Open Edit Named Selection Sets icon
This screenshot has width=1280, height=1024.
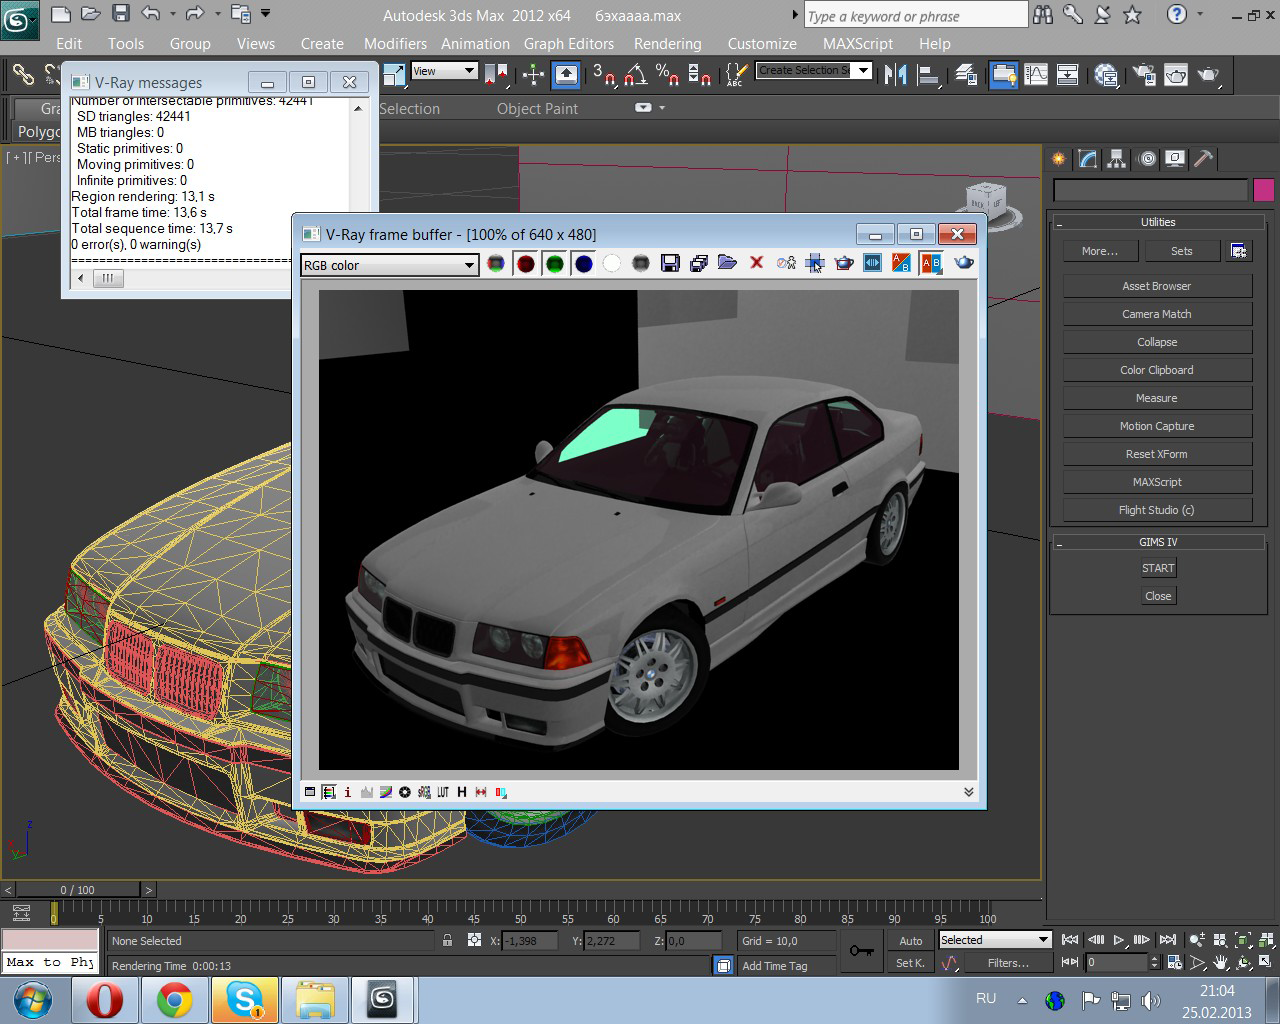coord(736,75)
